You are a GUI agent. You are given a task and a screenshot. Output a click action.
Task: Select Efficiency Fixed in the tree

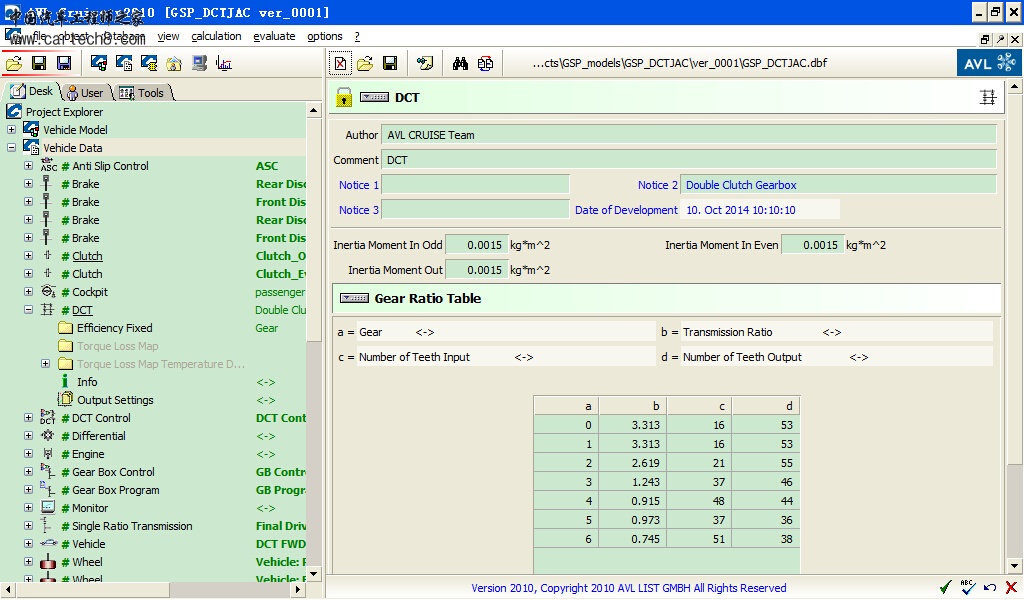pos(114,328)
